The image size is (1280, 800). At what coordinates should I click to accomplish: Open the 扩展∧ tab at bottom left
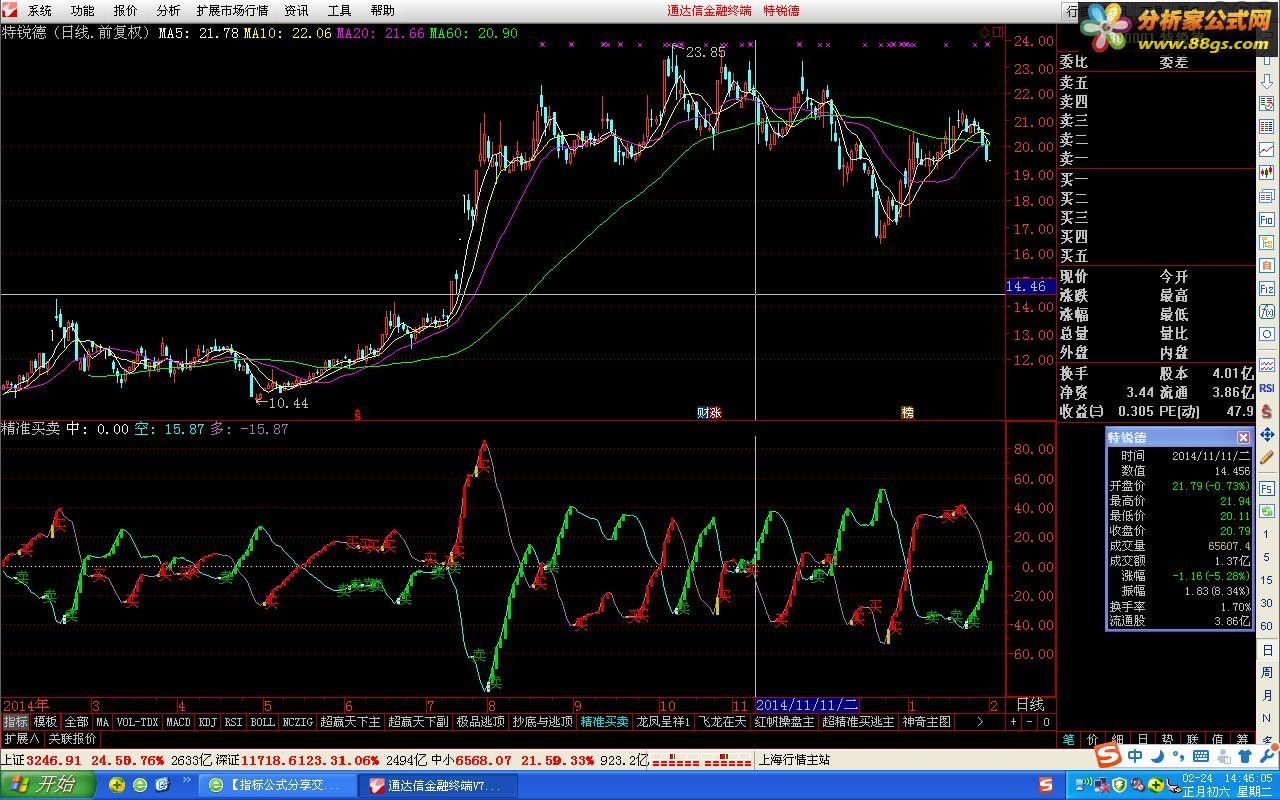[21, 739]
